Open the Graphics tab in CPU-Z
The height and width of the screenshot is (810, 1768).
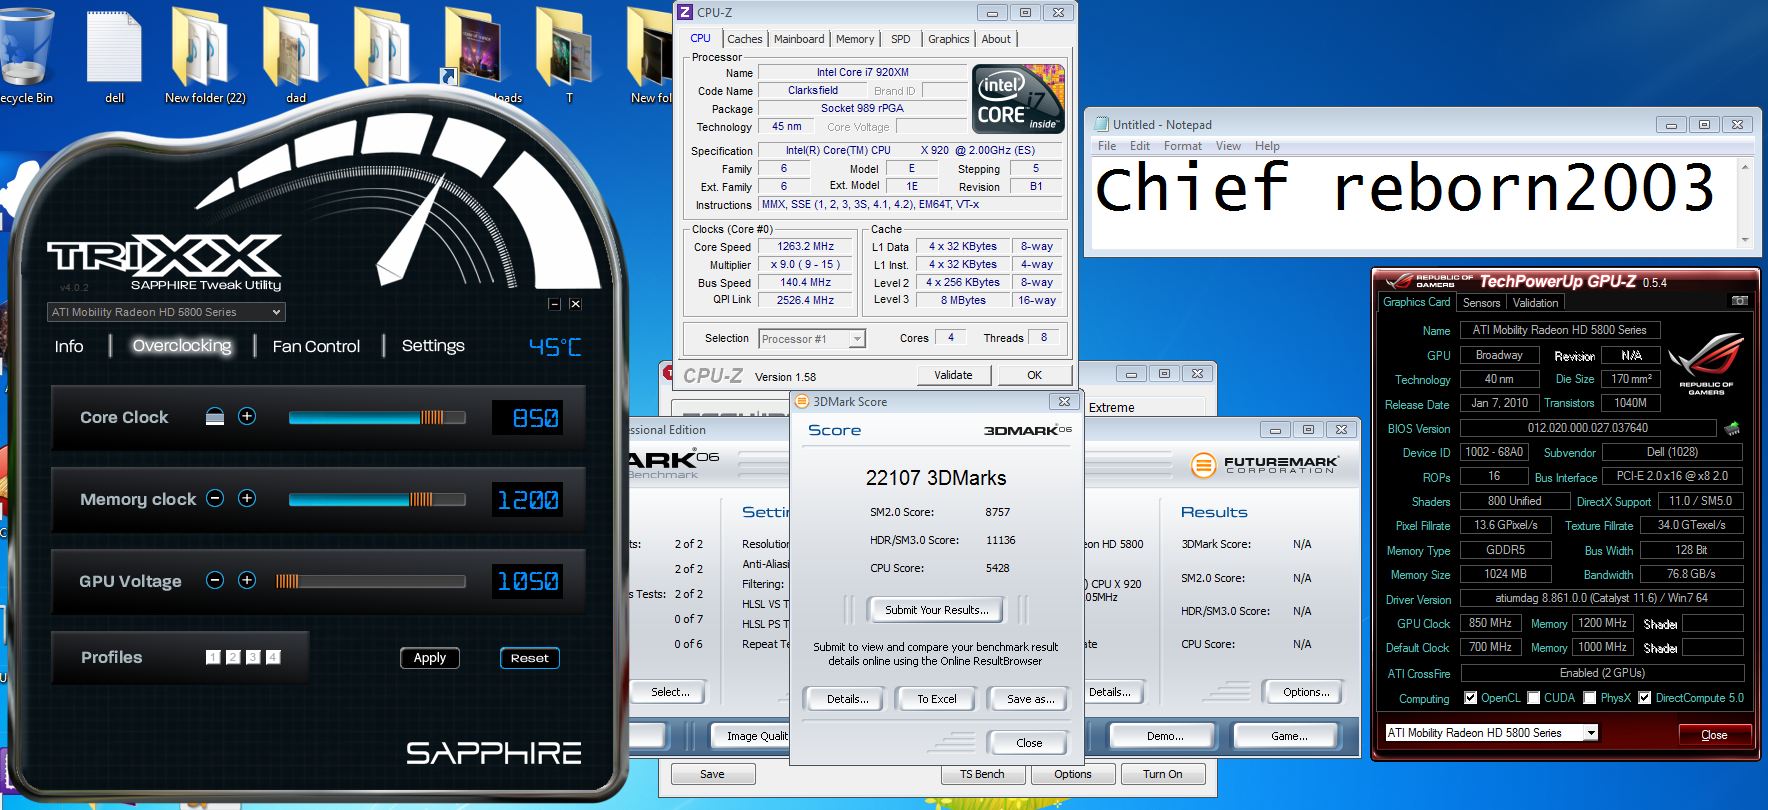949,39
